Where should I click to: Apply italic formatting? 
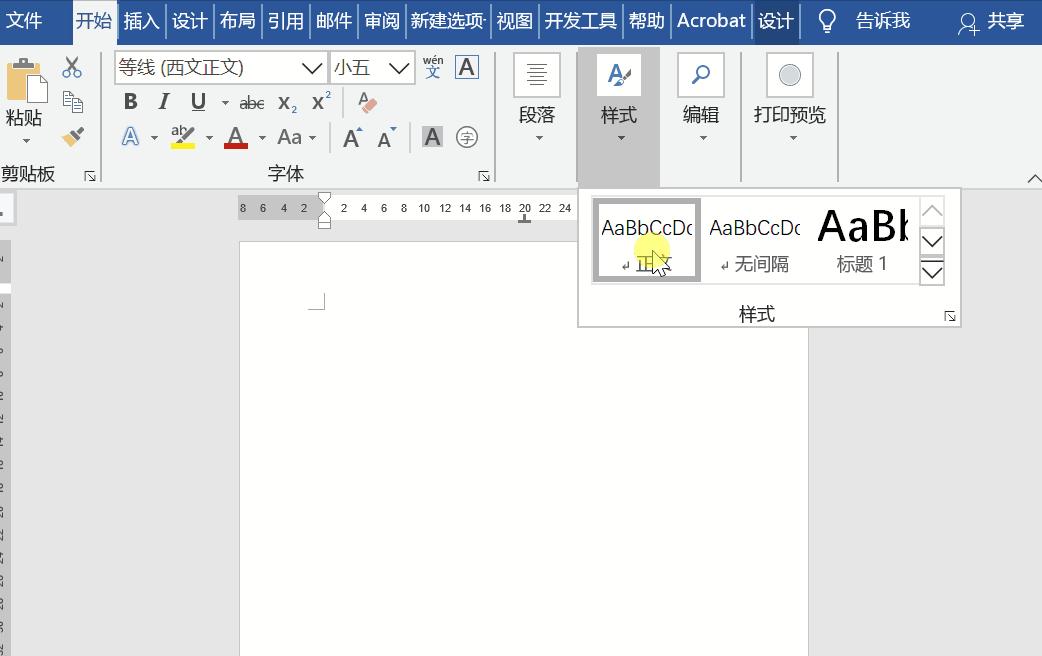163,101
